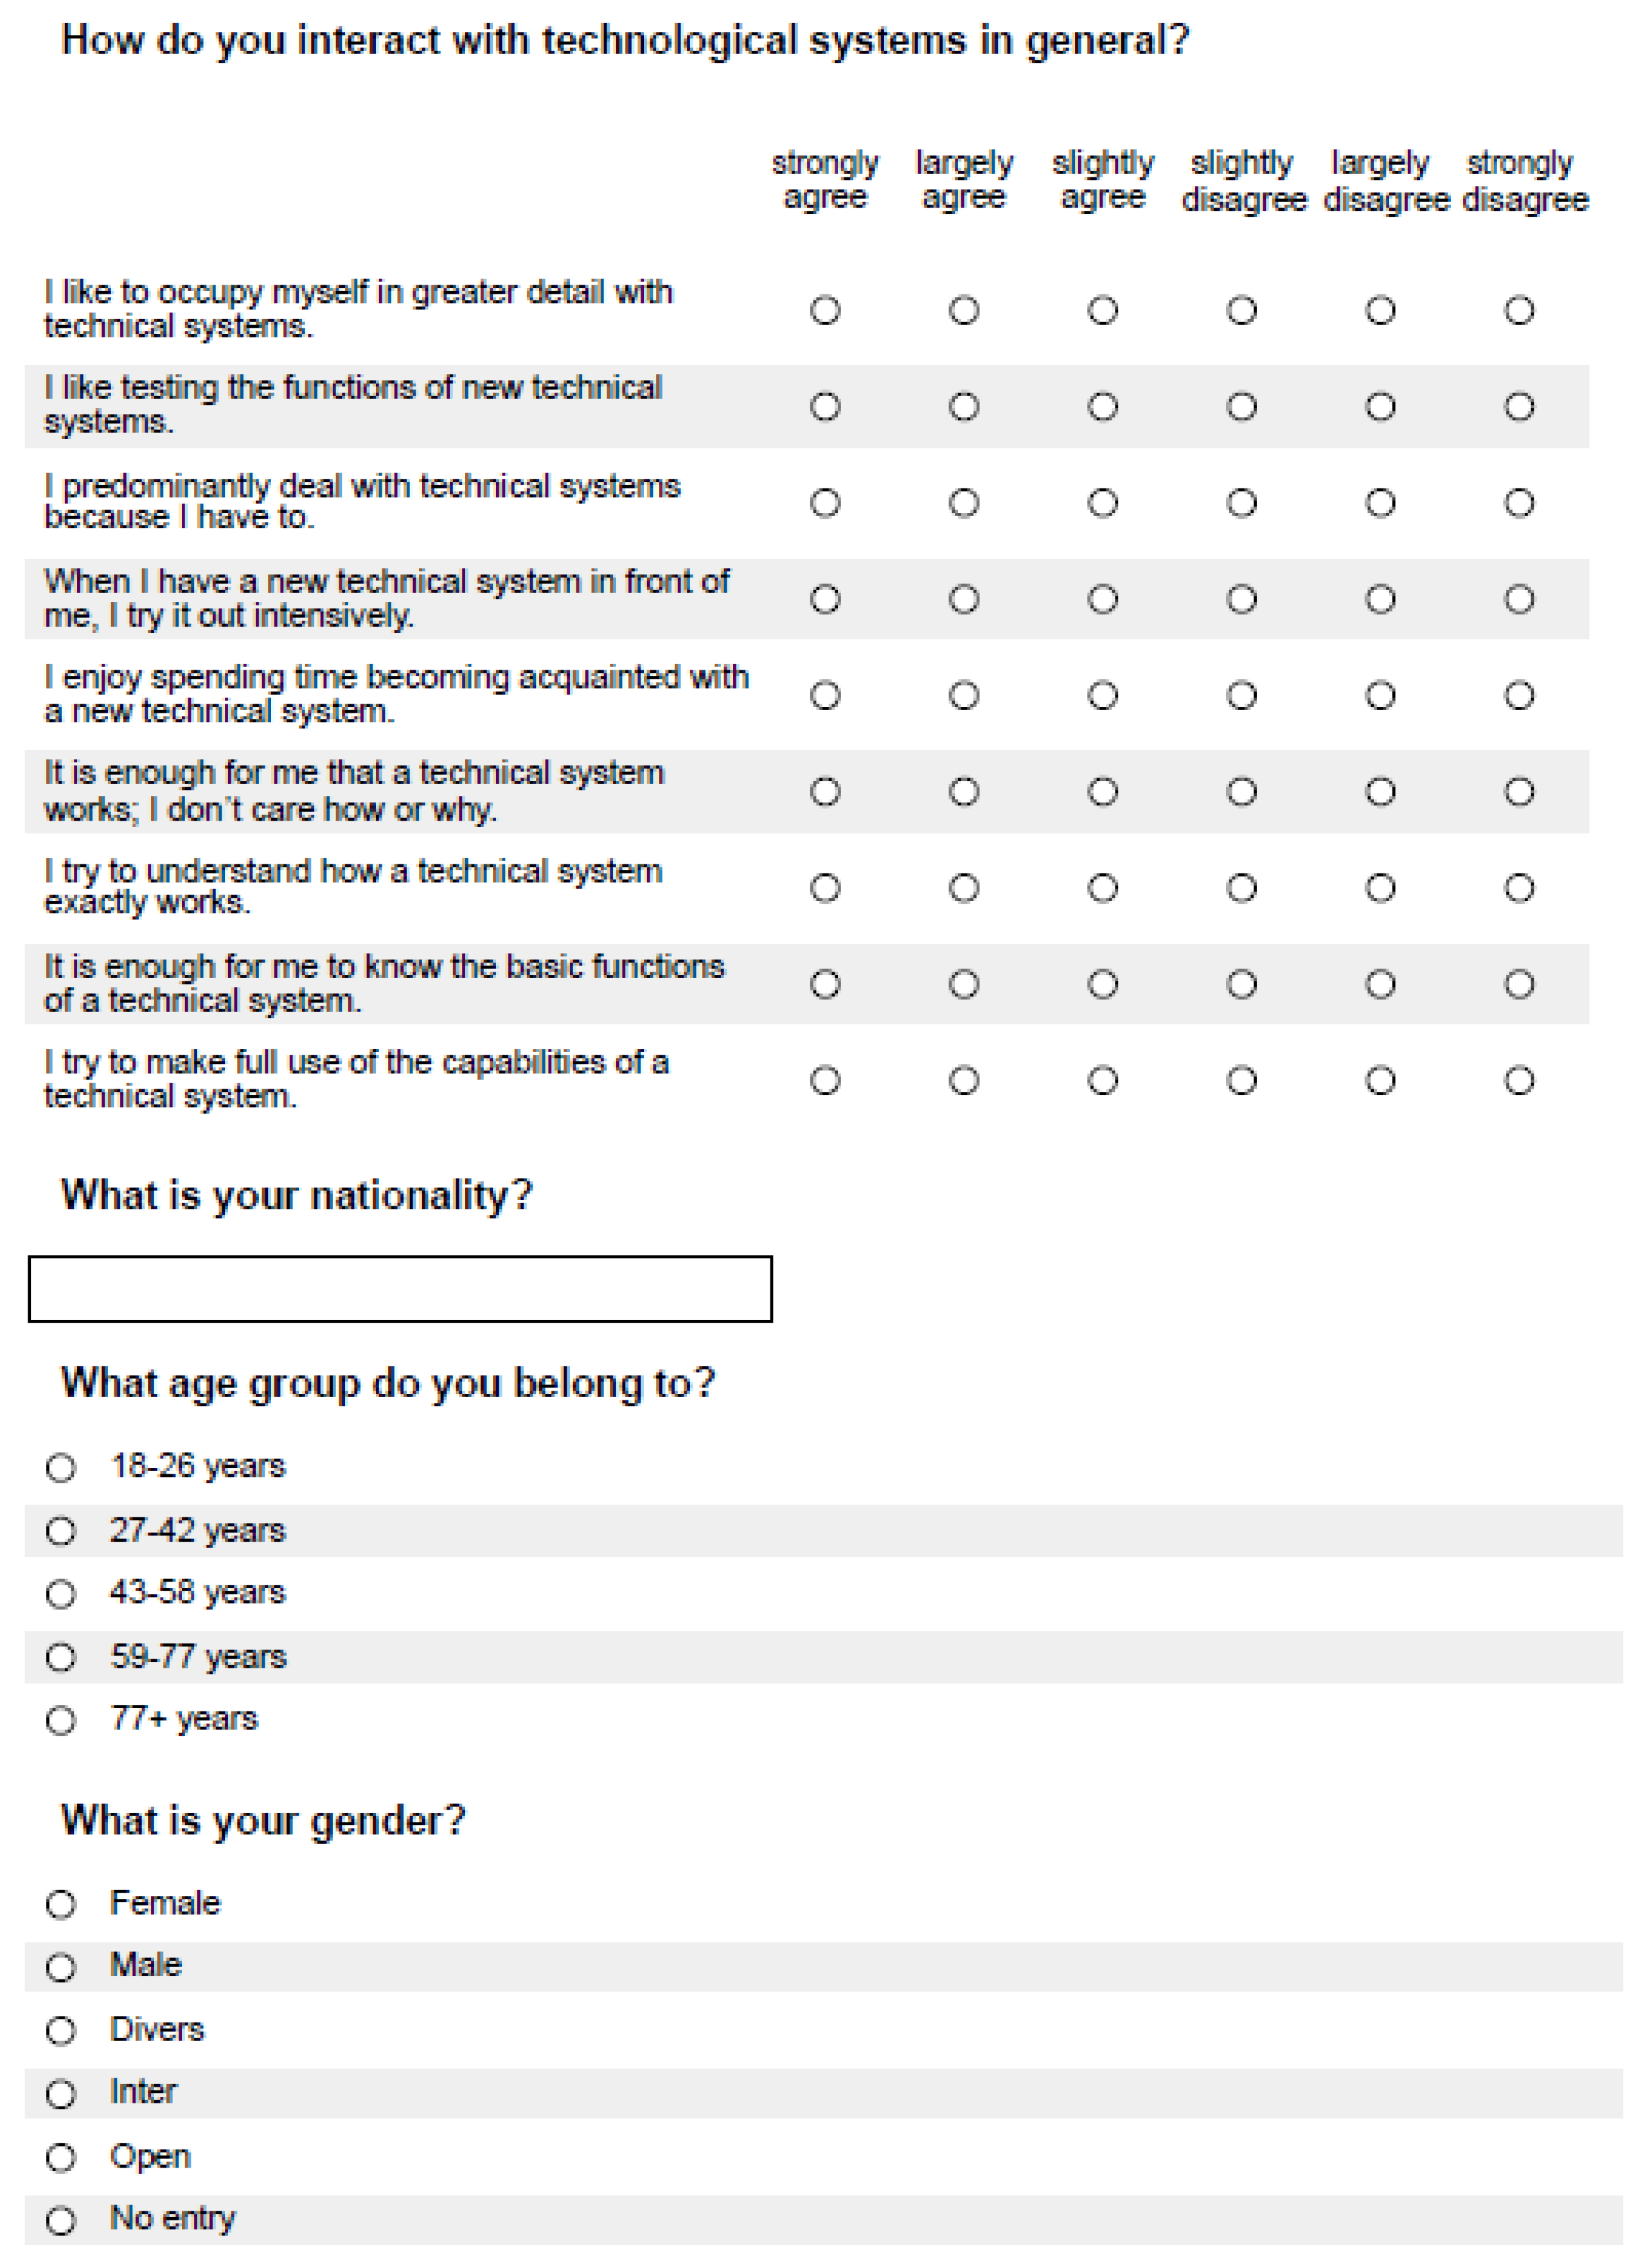This screenshot has width=1652, height=2266.
Task: Choose the 77+ years age group
Action: coord(61,1720)
